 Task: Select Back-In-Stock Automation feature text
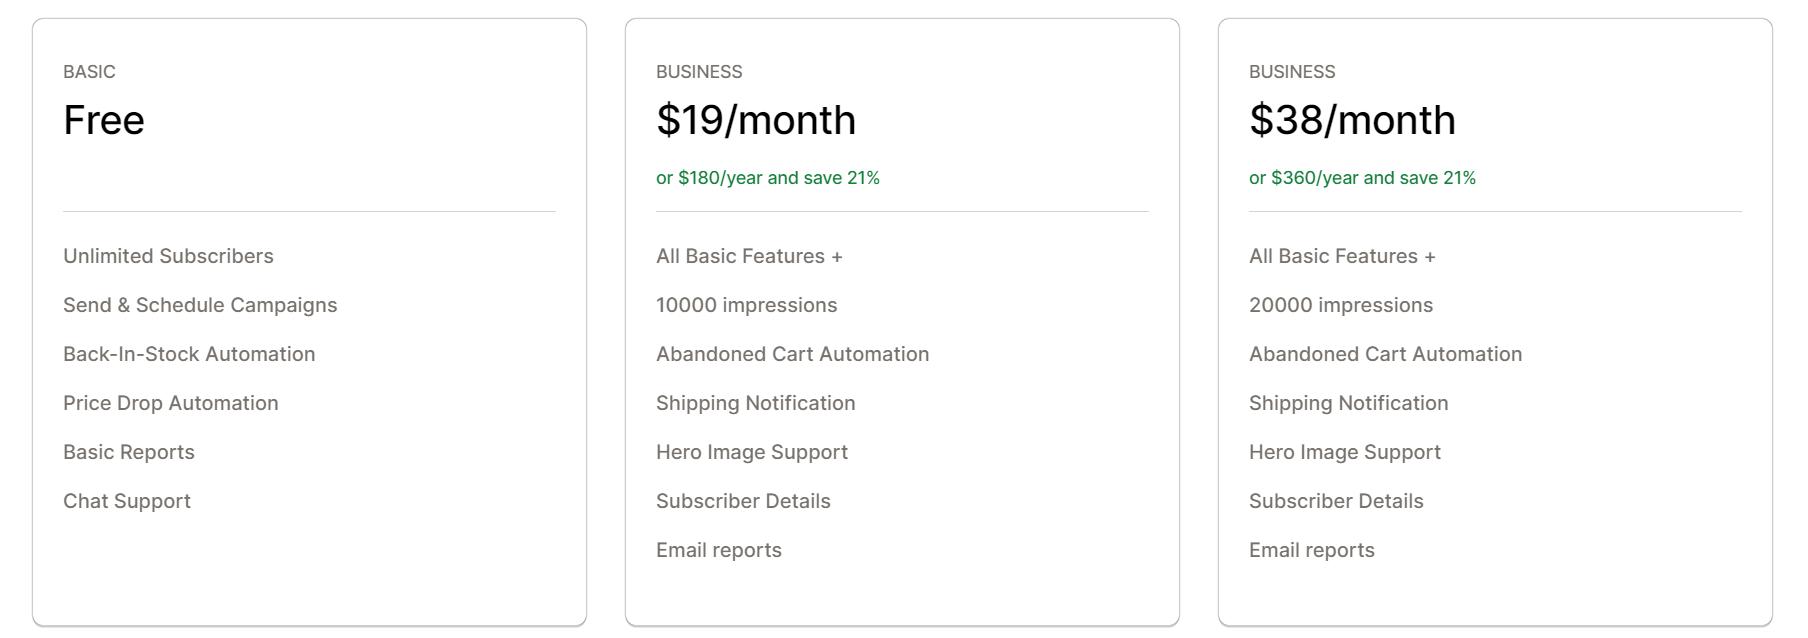189,354
